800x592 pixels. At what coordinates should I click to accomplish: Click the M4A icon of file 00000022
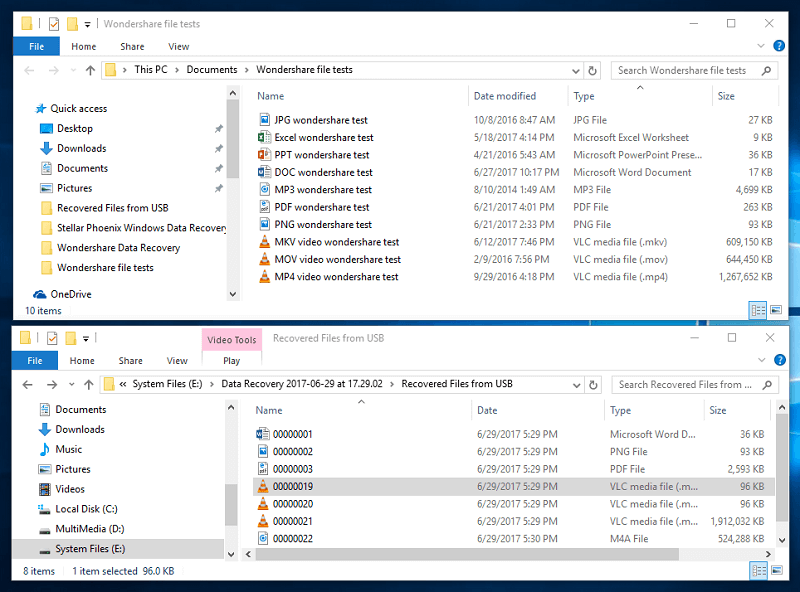[x=263, y=538]
